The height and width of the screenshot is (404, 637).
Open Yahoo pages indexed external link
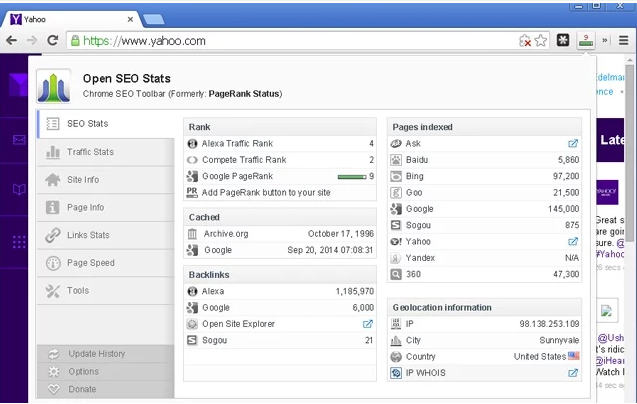(573, 241)
